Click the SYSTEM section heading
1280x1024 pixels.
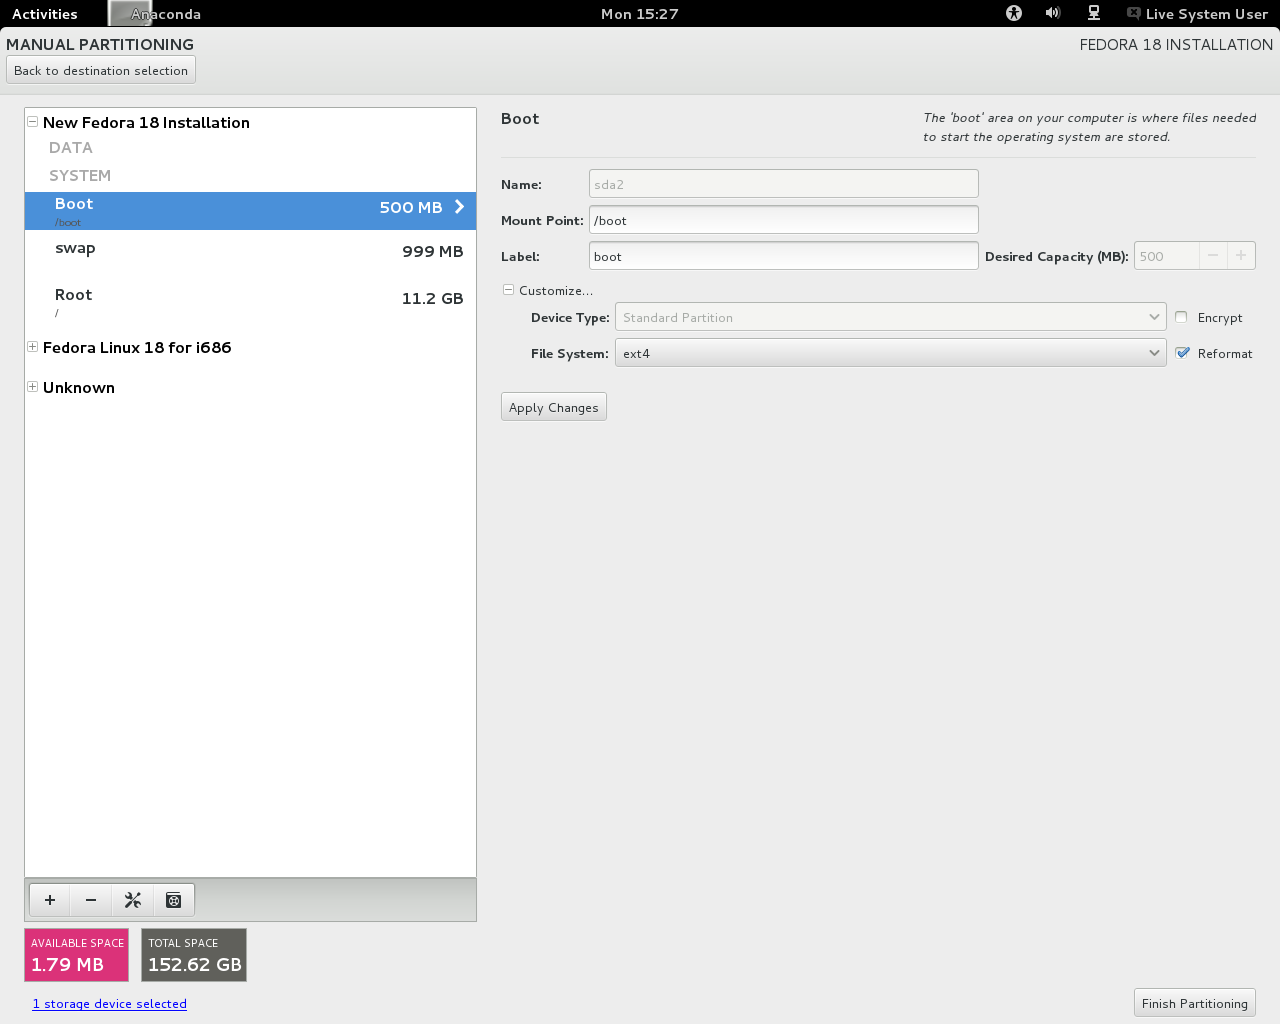click(x=80, y=176)
